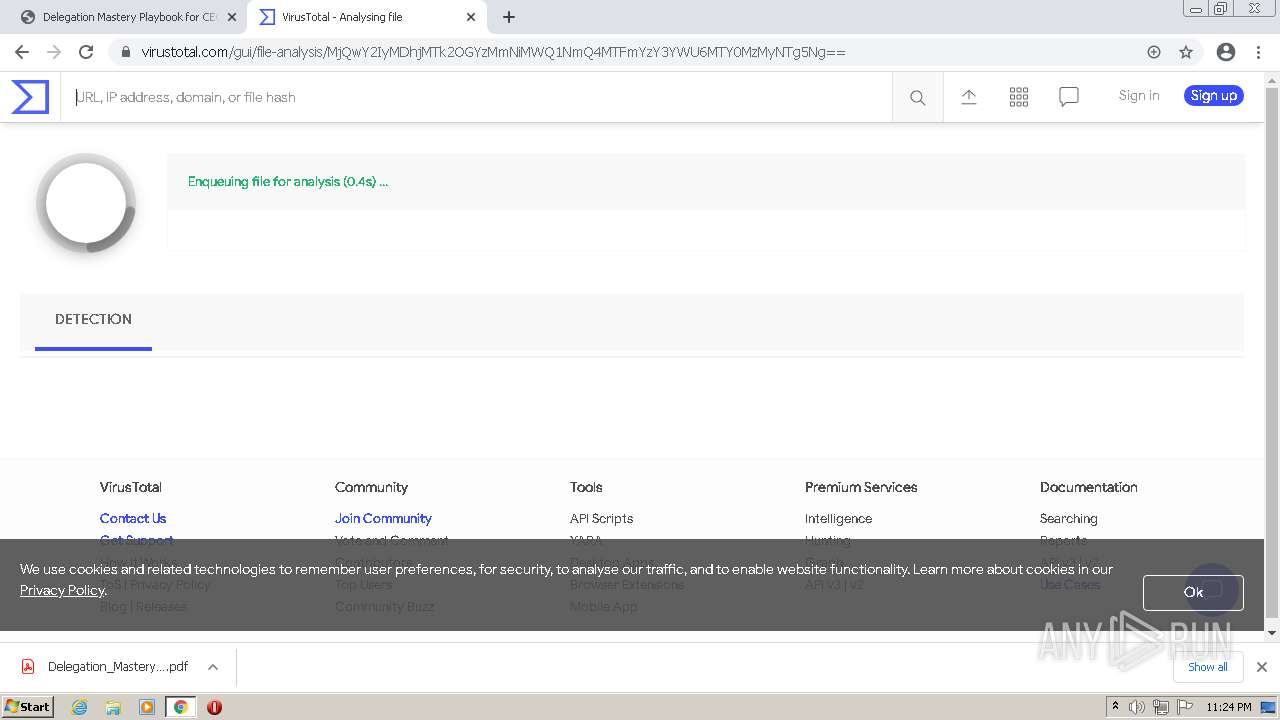Viewport: 1280px width, 720px height.
Task: Open the File Explorer taskbar icon
Action: click(113, 707)
